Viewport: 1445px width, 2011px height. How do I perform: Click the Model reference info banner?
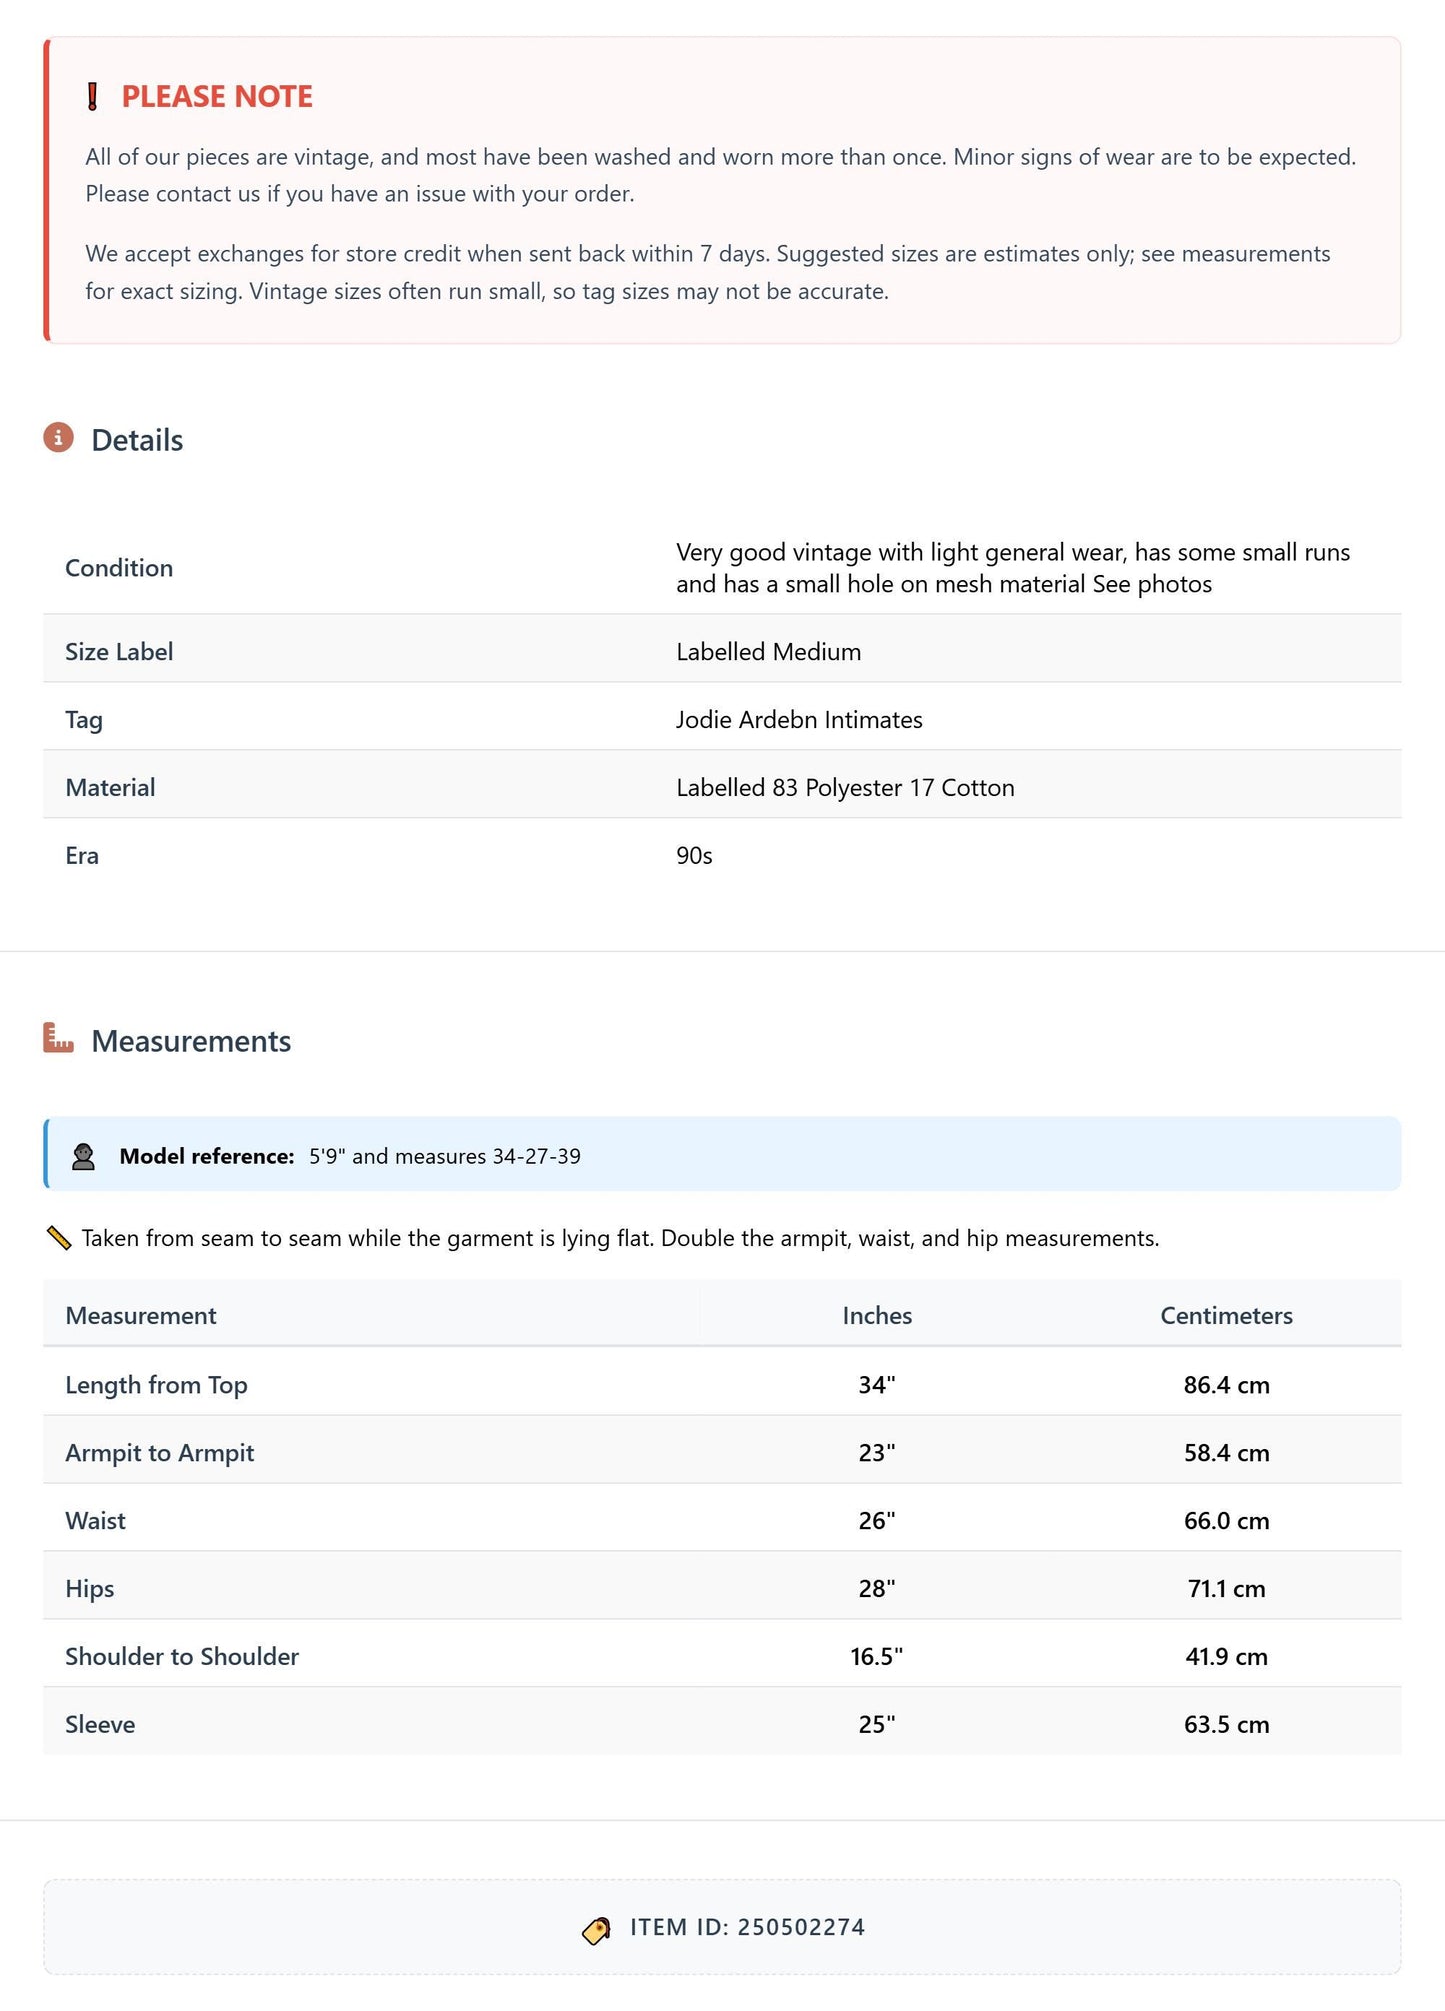click(722, 1154)
